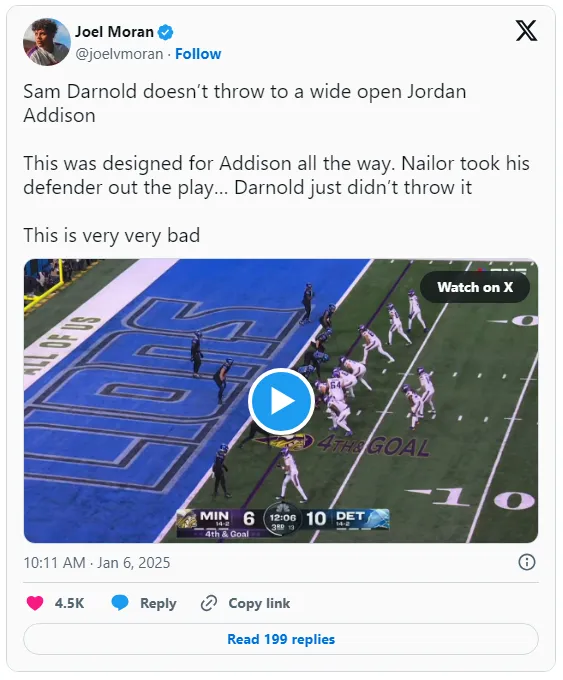Open the @joelvmoran handle link
This screenshot has width=563, height=680.
[119, 54]
